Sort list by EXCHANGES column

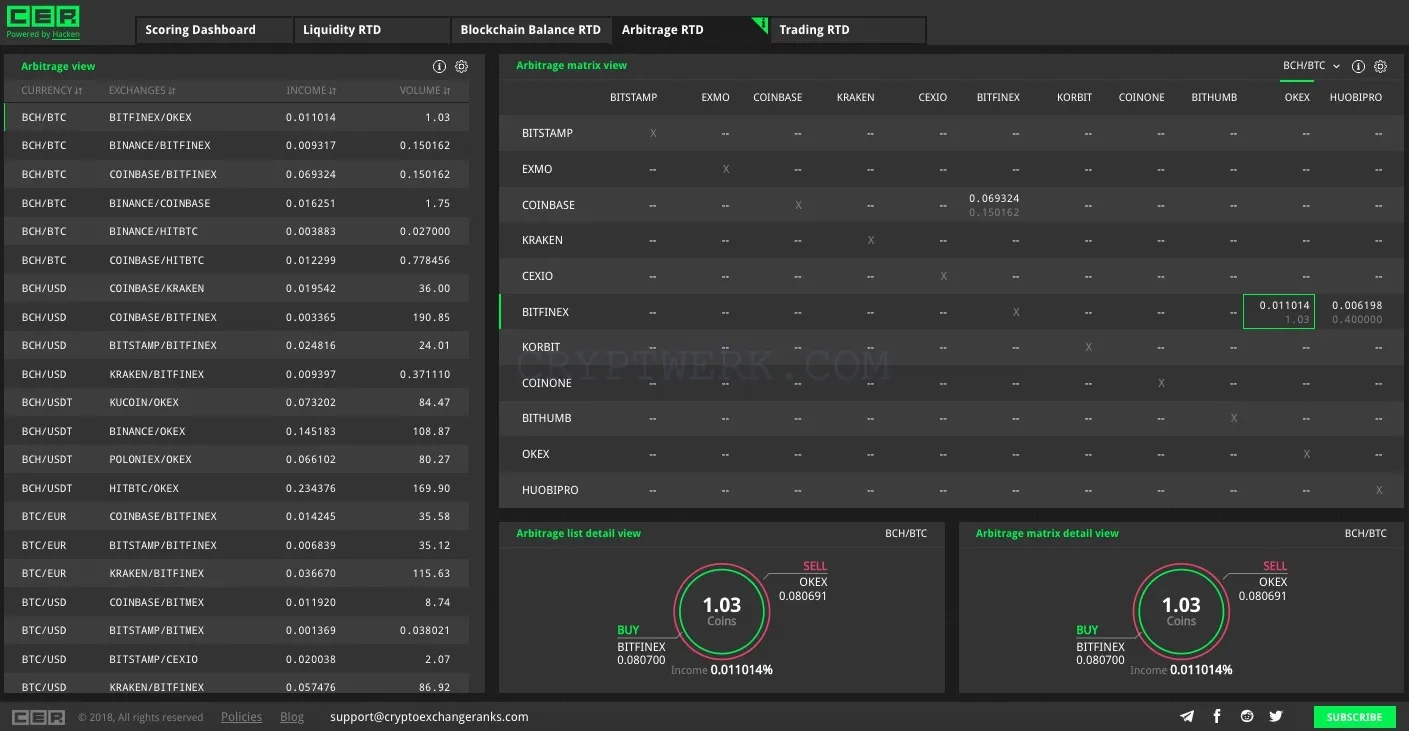pos(143,90)
